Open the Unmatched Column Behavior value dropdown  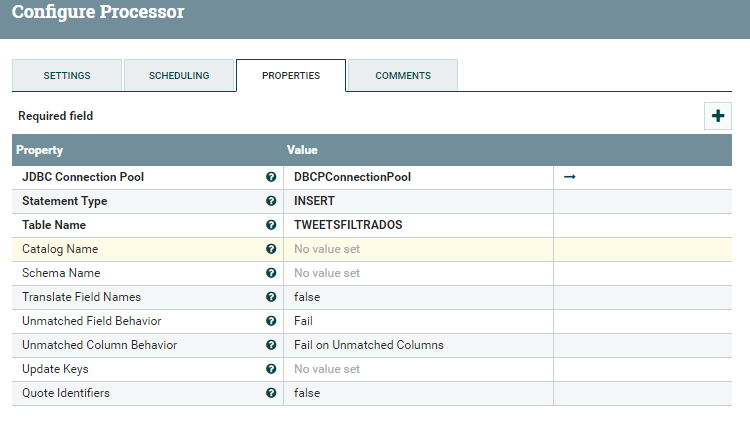pos(369,345)
